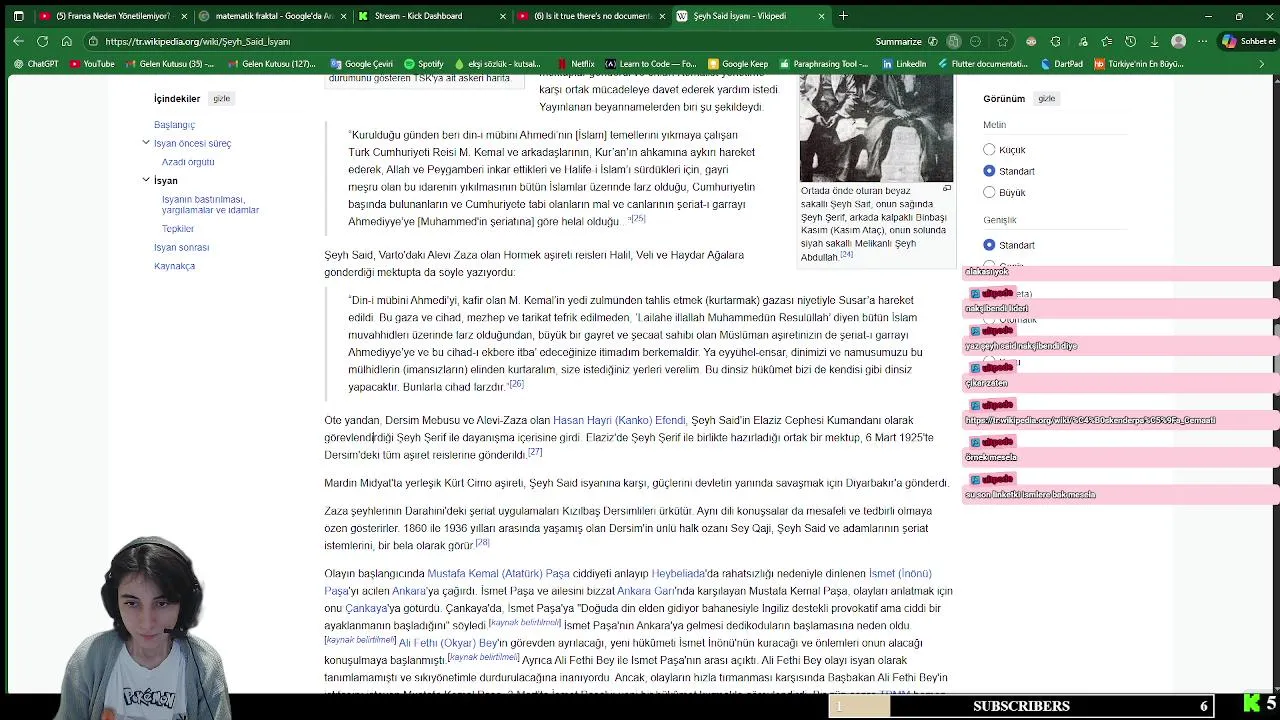Select Standart text size radio button

tap(989, 171)
